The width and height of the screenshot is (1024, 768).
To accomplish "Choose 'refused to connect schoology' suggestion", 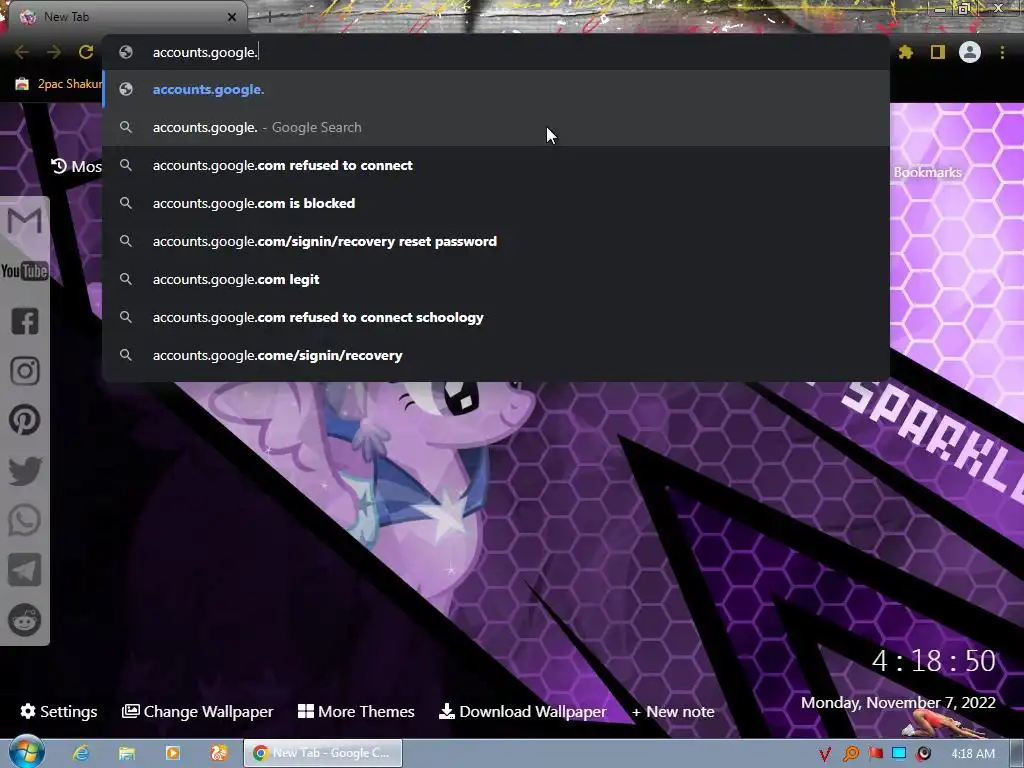I will tap(496, 317).
